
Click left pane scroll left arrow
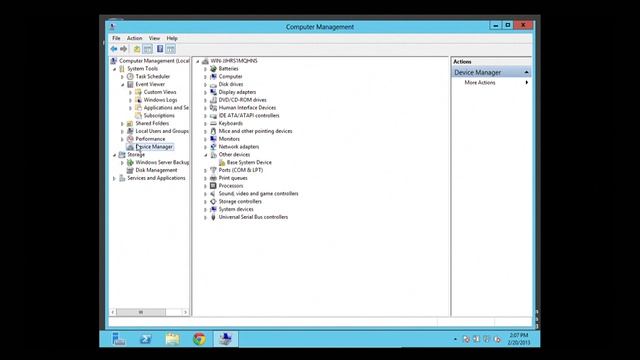click(x=113, y=312)
